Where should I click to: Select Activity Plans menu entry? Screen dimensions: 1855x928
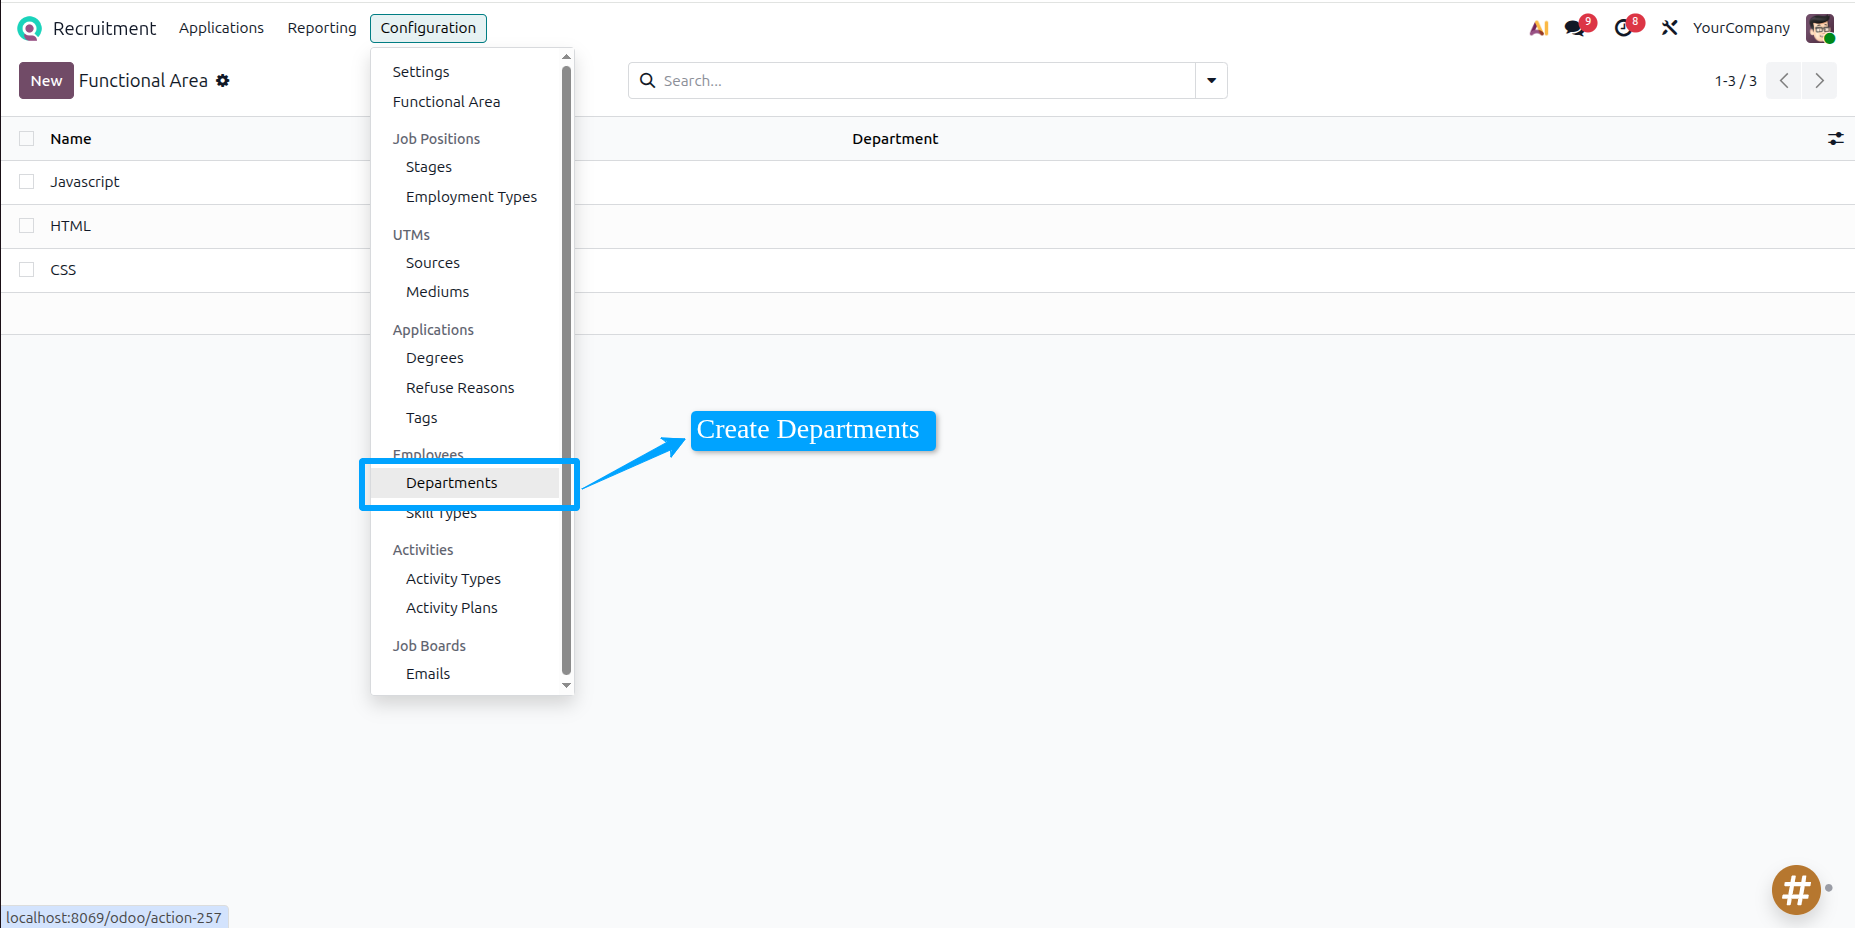click(x=452, y=608)
